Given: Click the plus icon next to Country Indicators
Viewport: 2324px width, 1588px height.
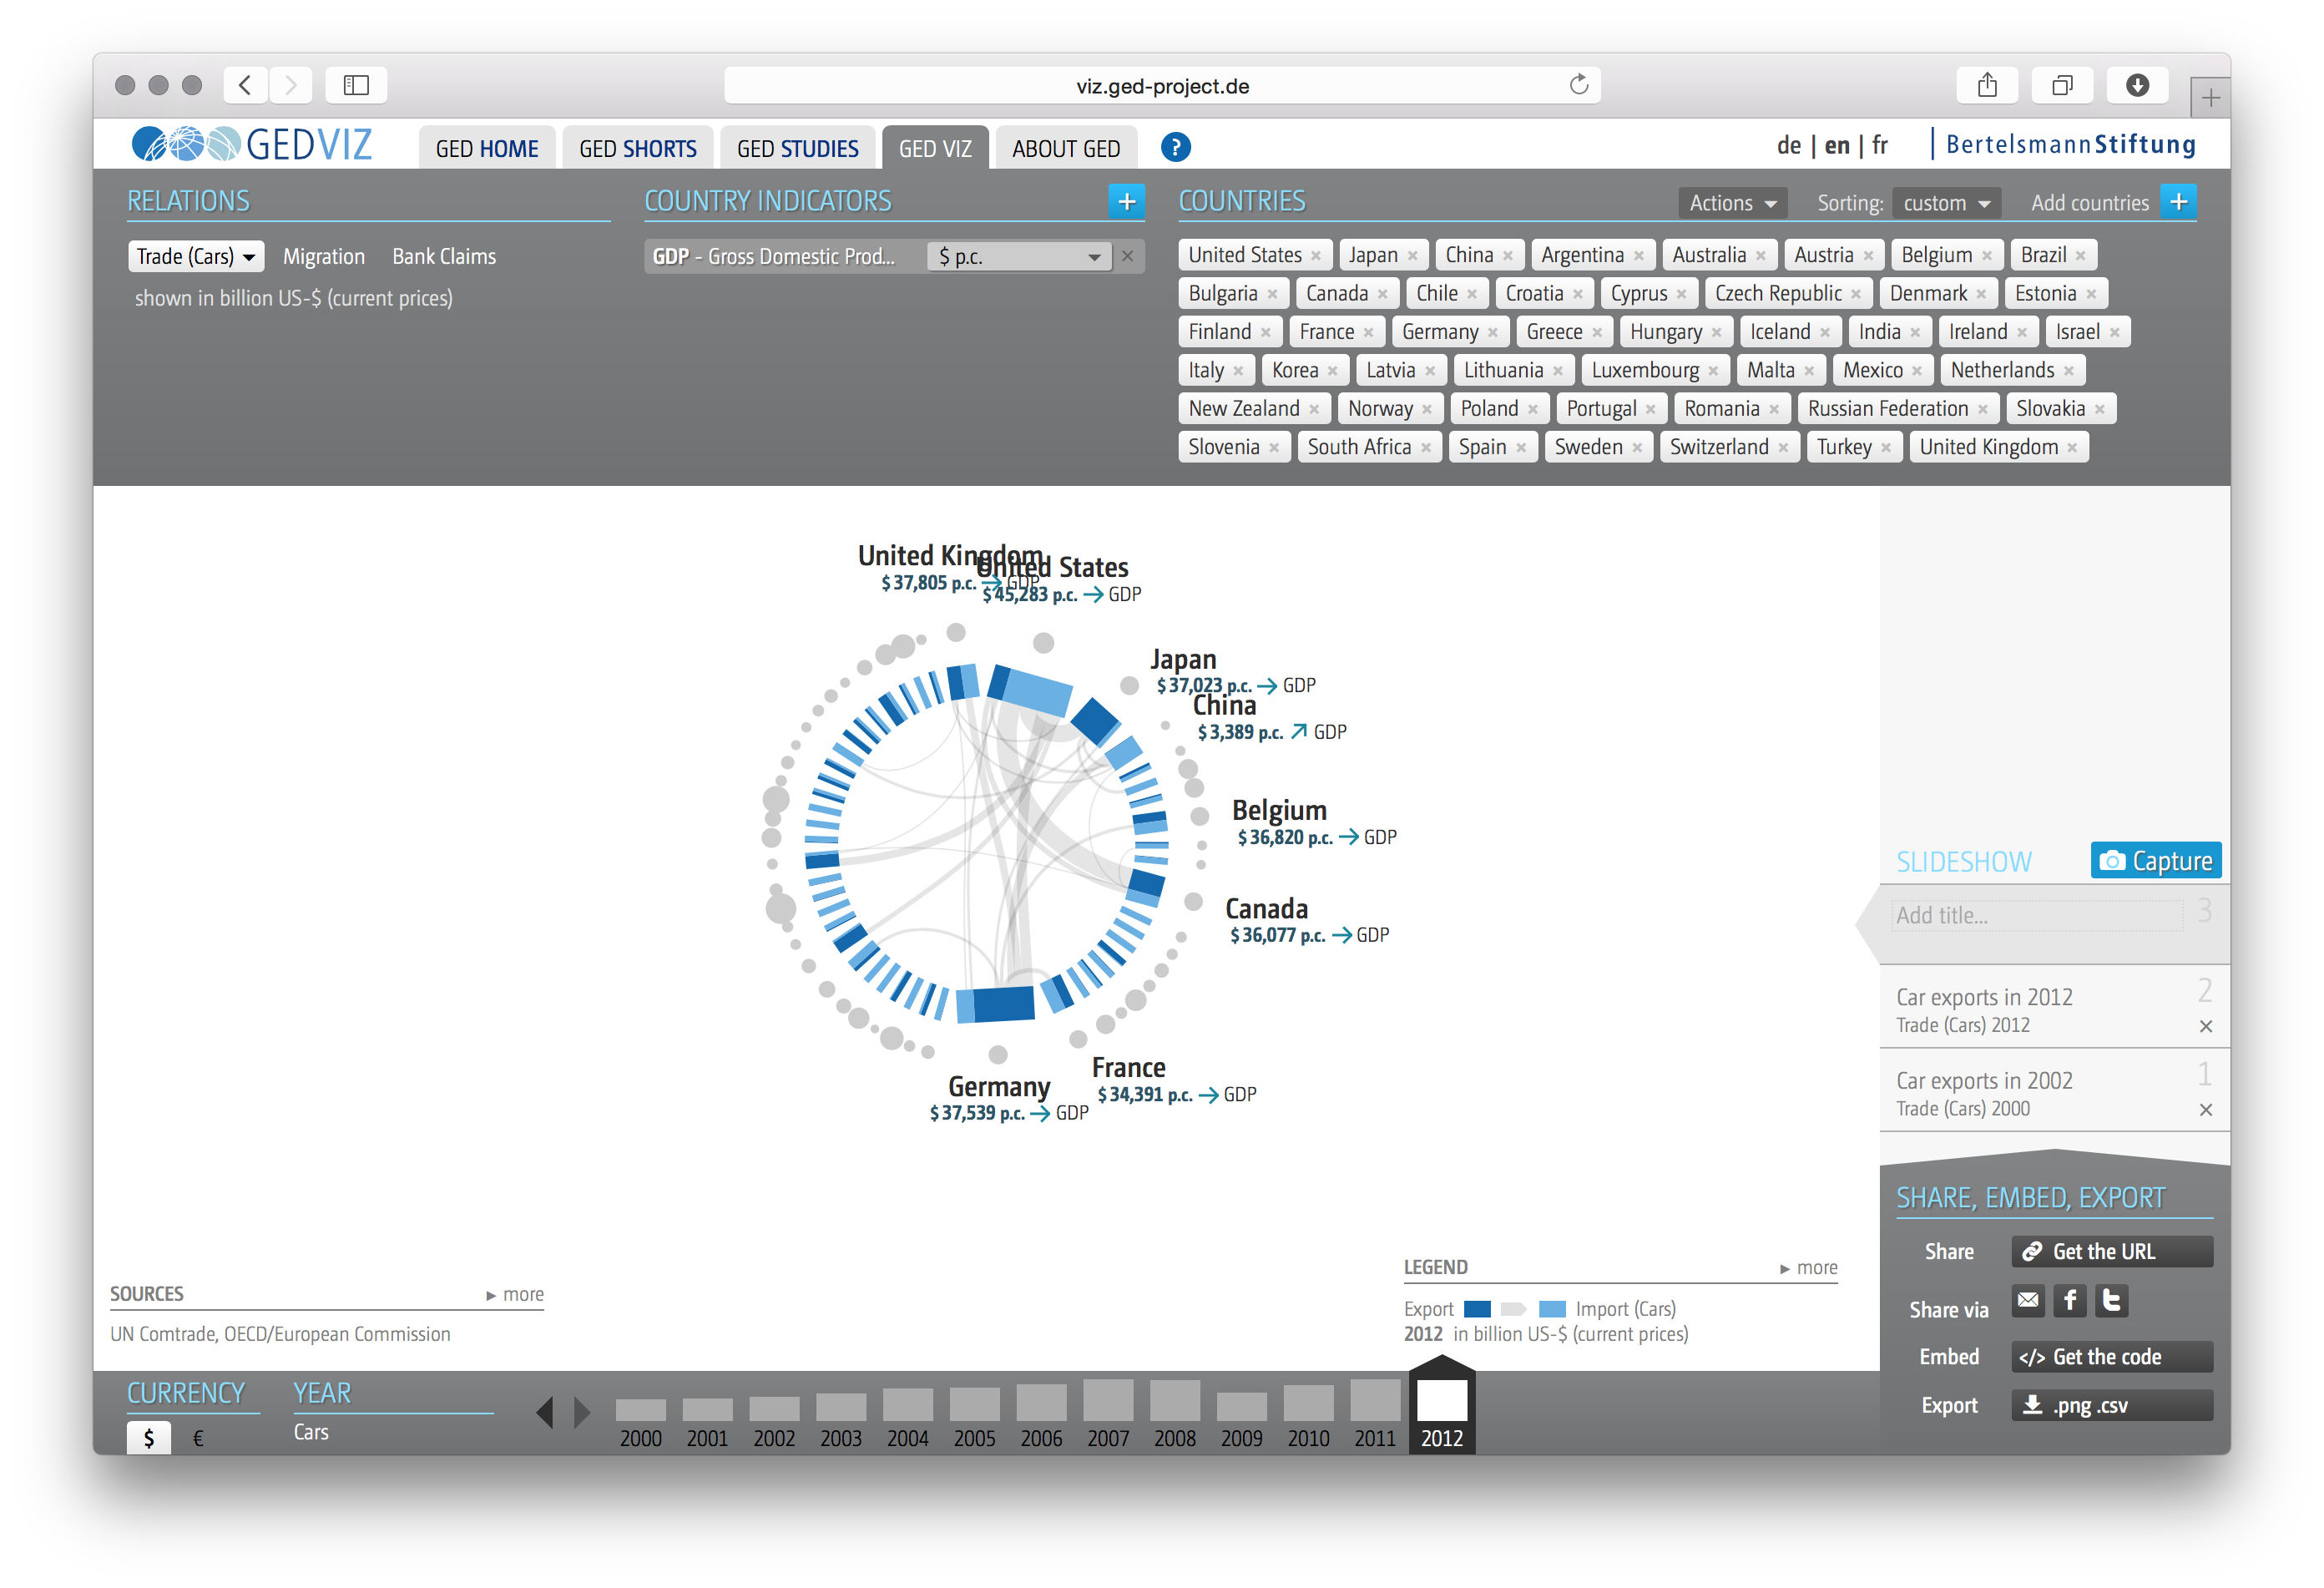Looking at the screenshot, I should coord(1126,202).
